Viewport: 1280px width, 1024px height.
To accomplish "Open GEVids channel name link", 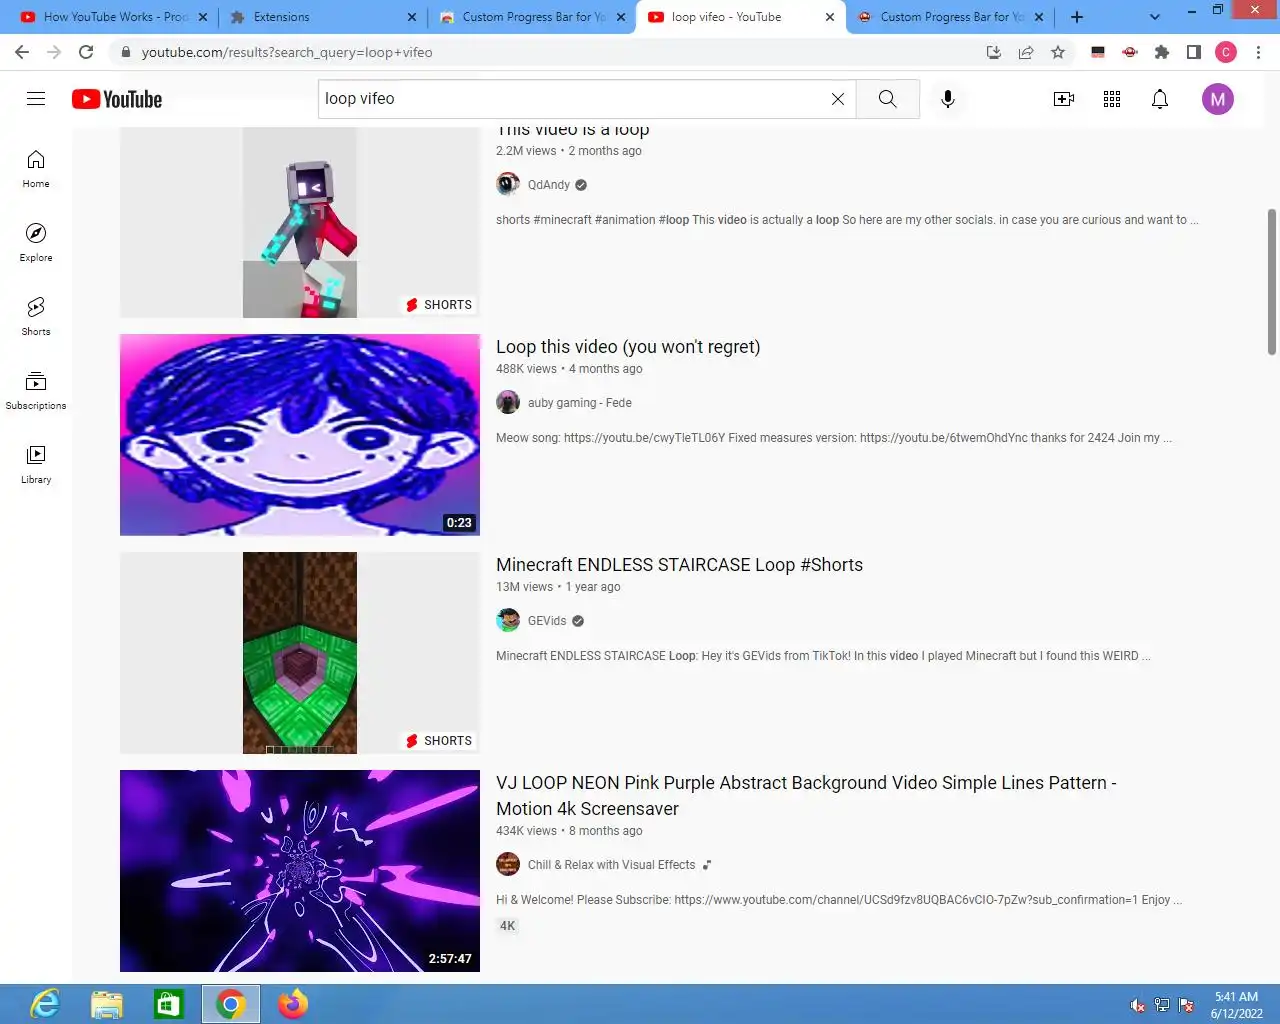I will coord(547,621).
